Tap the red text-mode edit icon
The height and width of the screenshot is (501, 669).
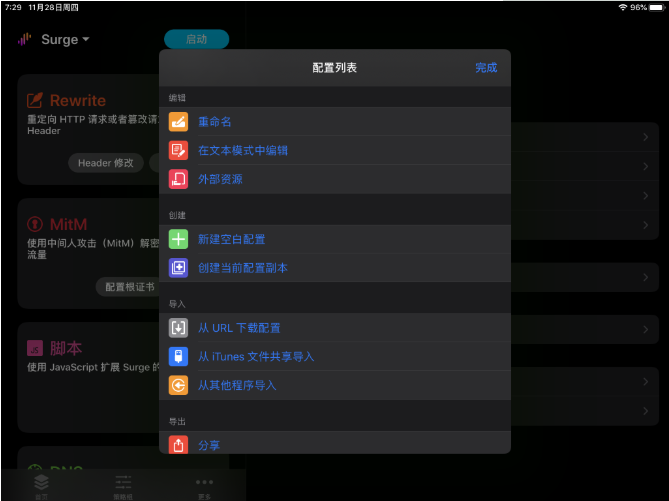[x=178, y=150]
